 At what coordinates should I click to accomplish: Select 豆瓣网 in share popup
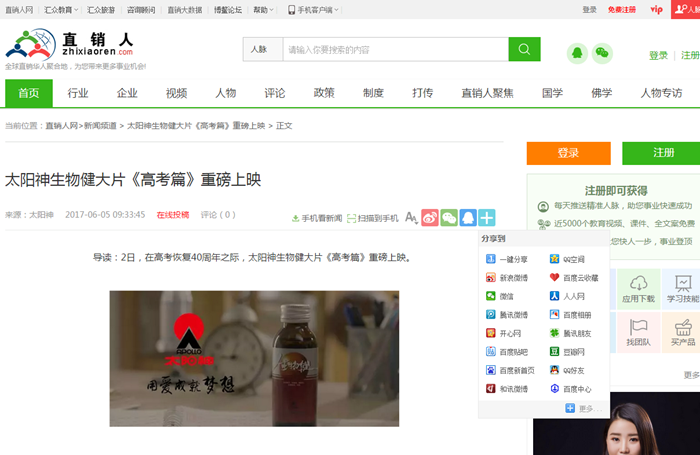[567, 352]
